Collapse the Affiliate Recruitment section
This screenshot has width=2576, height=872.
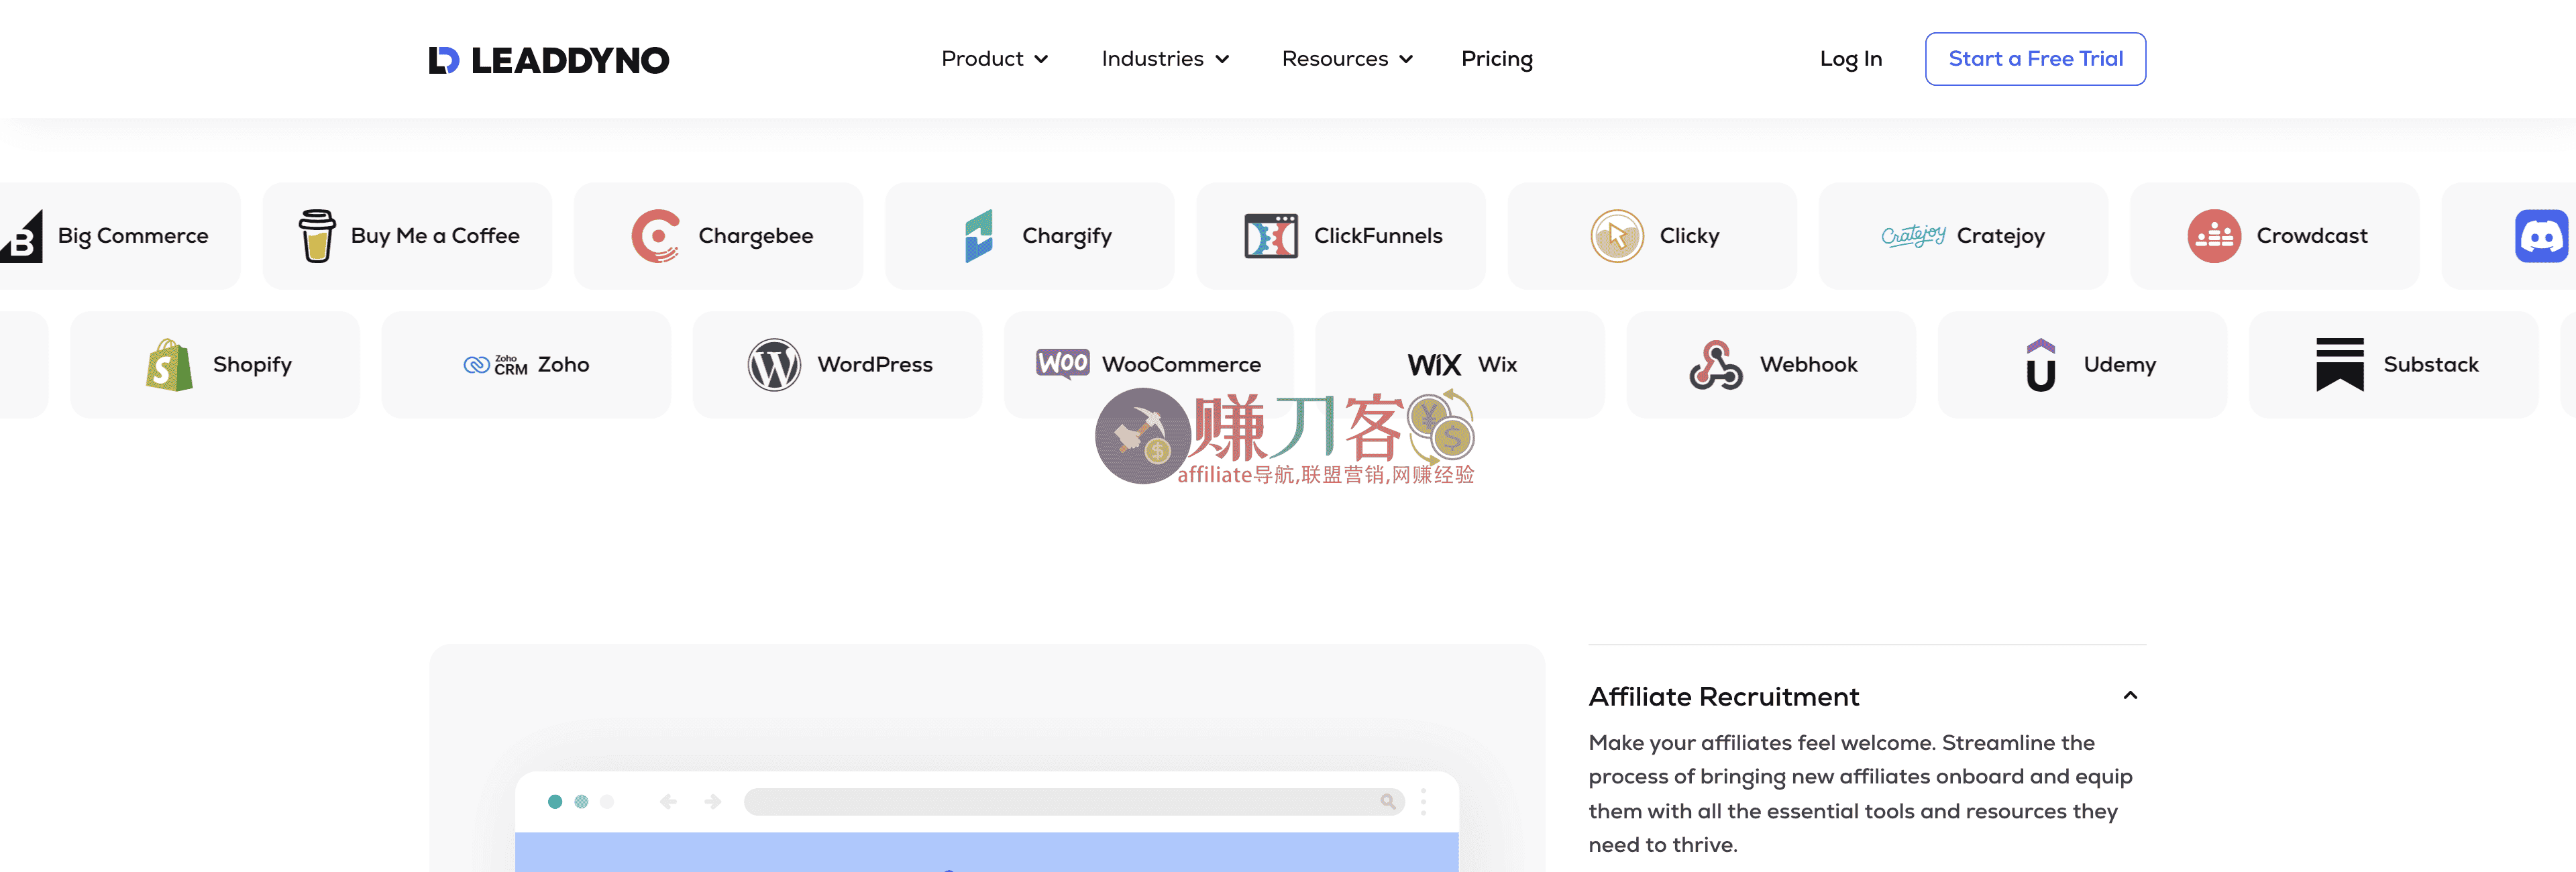pyautogui.click(x=2130, y=696)
